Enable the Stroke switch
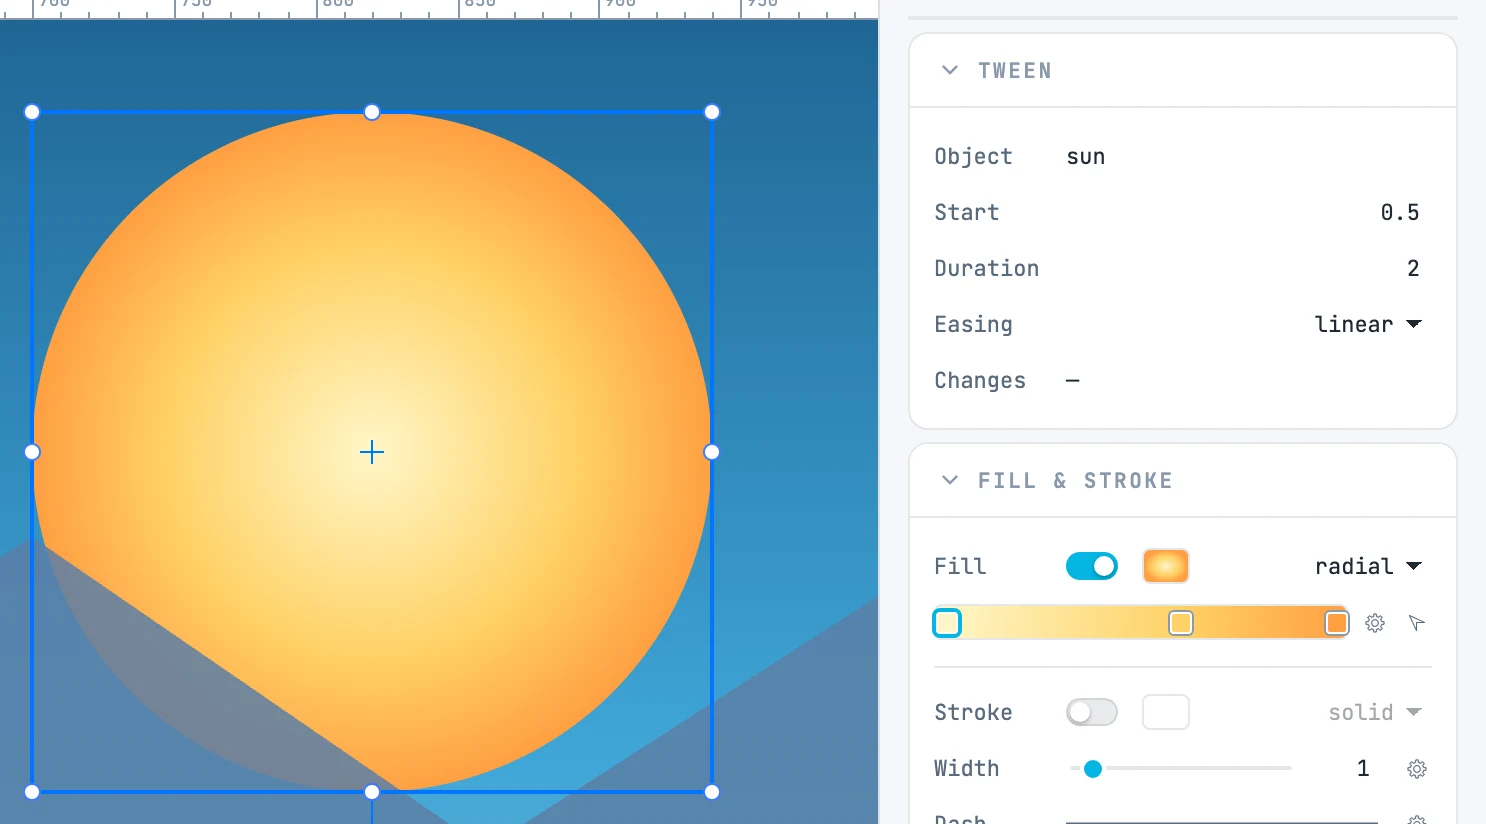 [x=1092, y=712]
